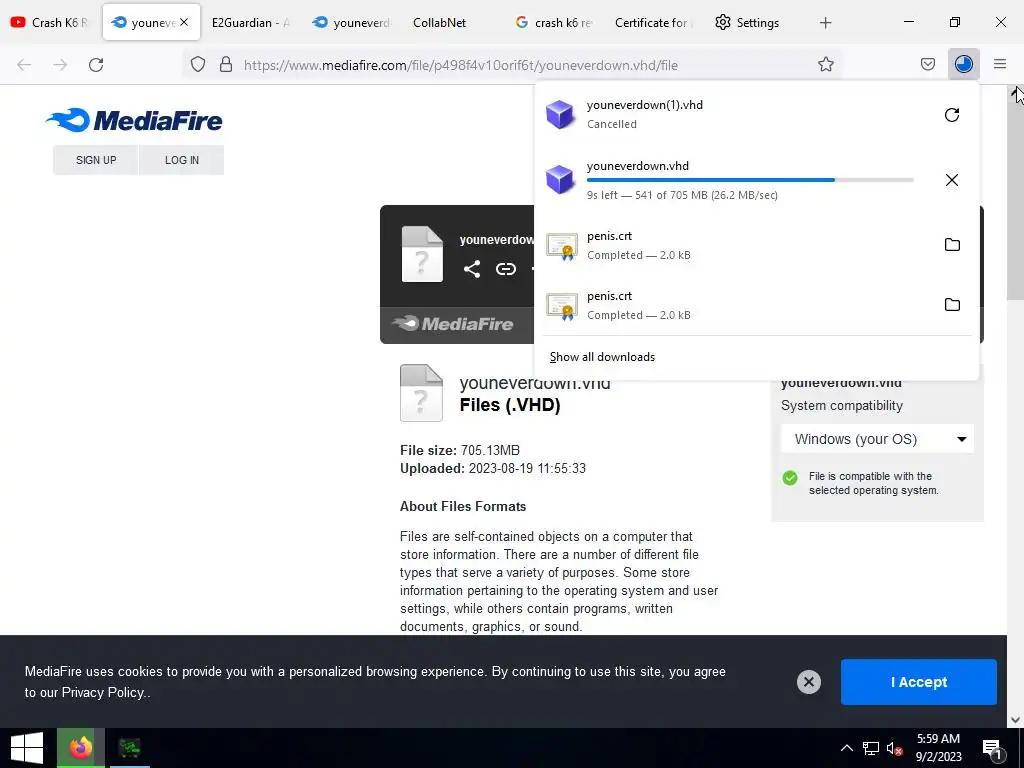Open folder for first penis.crt download
The height and width of the screenshot is (768, 1024).
pos(952,244)
